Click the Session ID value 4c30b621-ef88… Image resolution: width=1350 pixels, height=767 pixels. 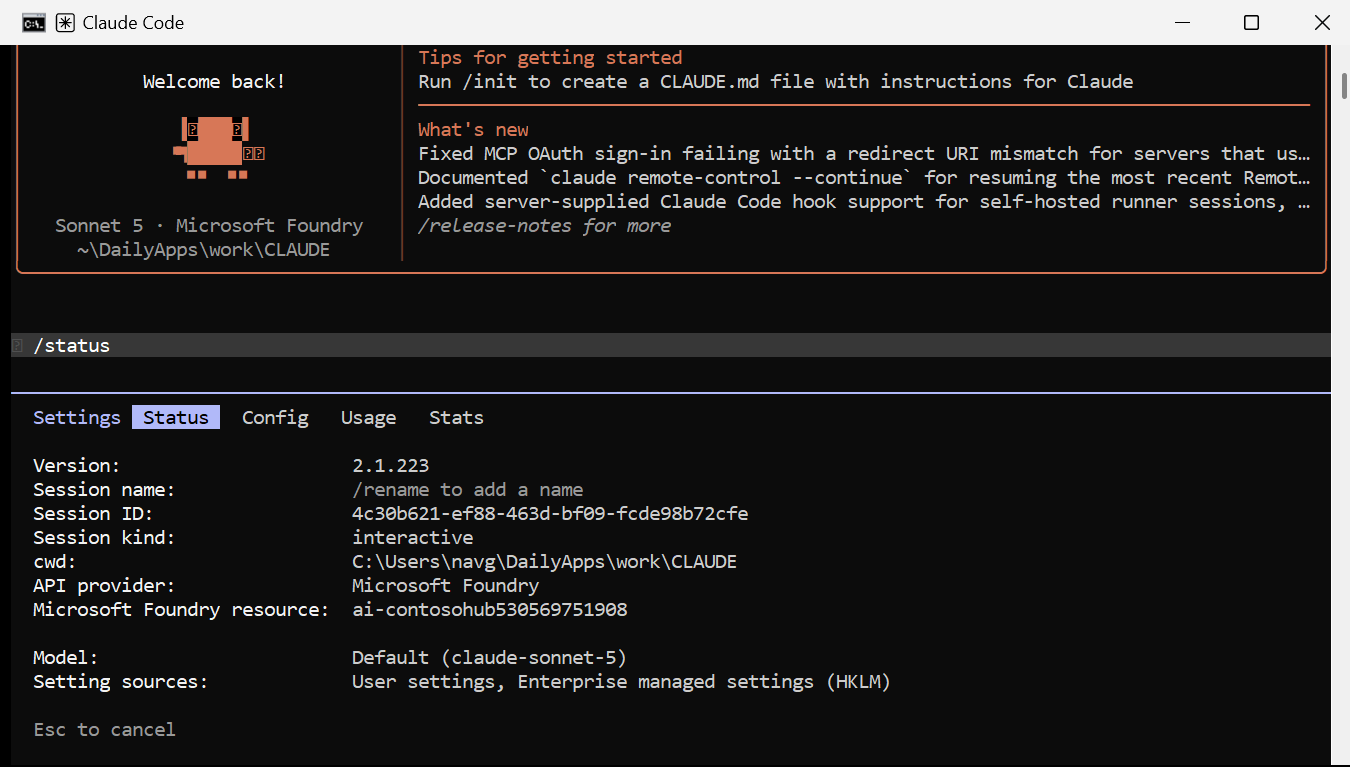[550, 514]
